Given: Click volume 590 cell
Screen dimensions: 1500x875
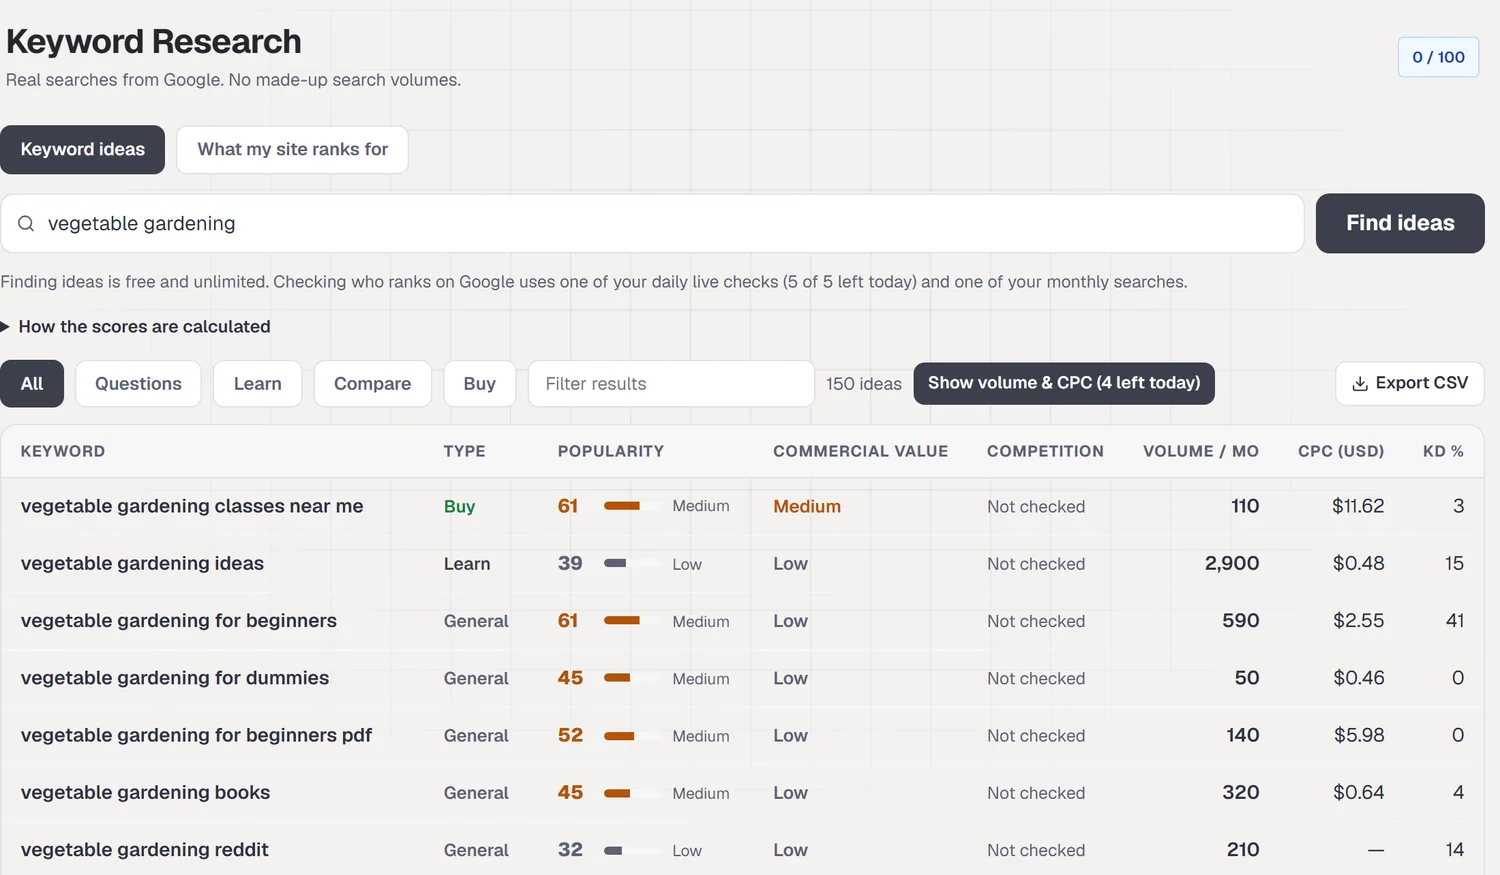Looking at the screenshot, I should (x=1241, y=620).
